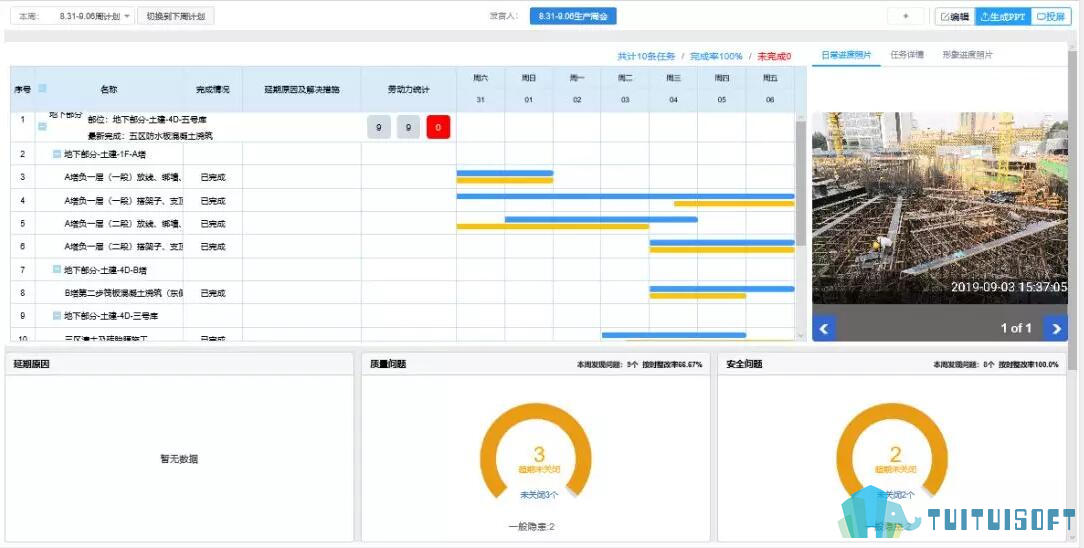The width and height of the screenshot is (1084, 548).
Task: Select row 8 task B塔第二步筏板混凝土浇筑
Action: [124, 293]
